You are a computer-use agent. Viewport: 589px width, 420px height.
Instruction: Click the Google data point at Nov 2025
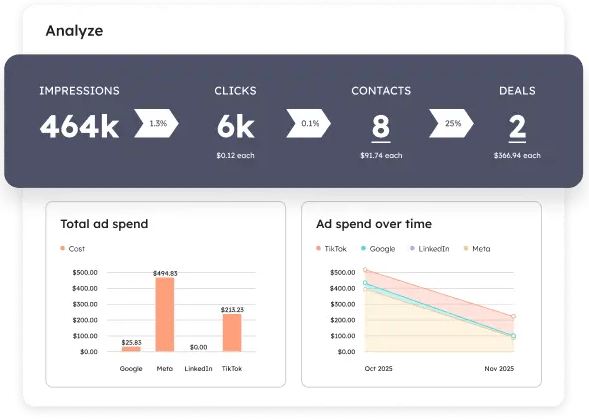click(x=513, y=335)
